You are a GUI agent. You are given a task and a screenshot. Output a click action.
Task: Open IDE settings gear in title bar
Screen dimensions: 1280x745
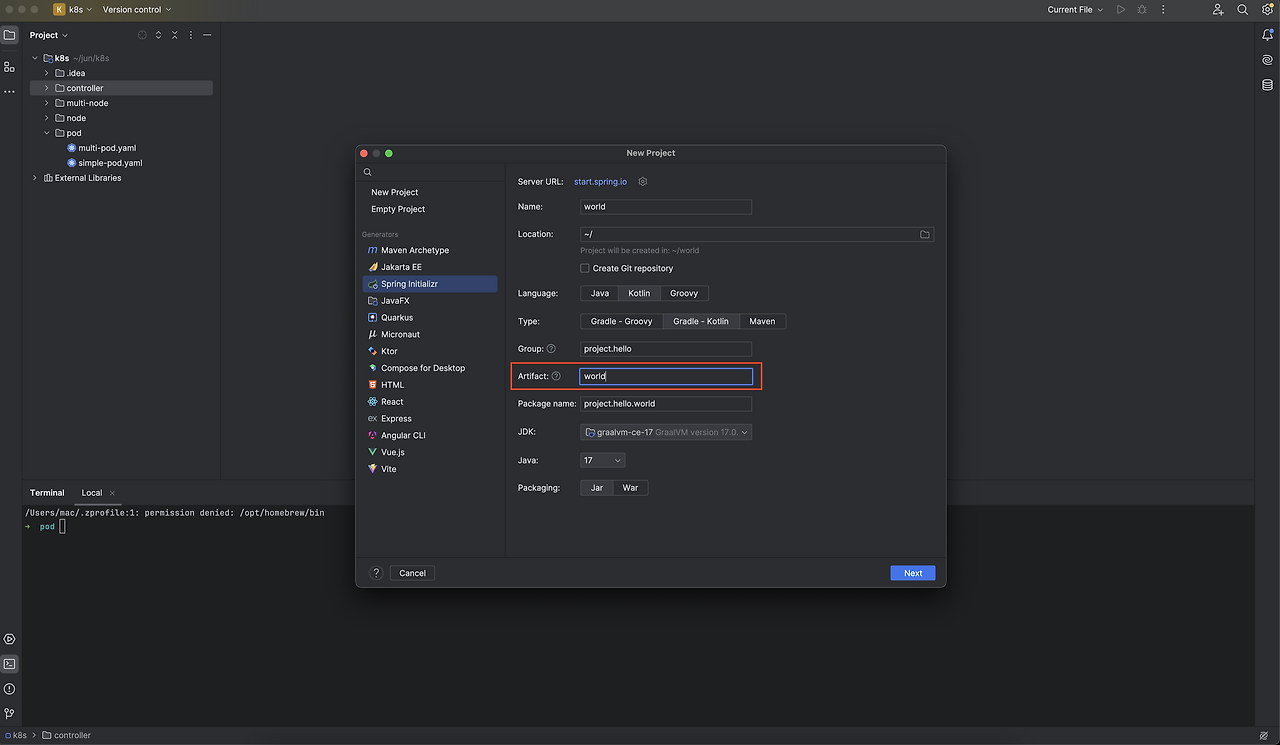(1267, 9)
